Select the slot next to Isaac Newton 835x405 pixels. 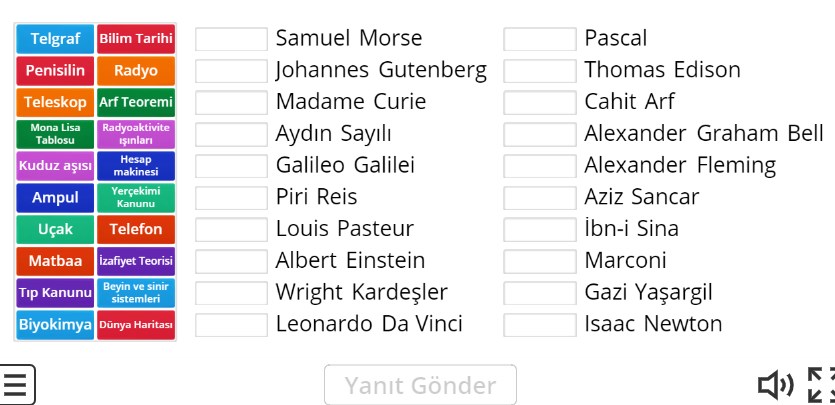point(540,325)
